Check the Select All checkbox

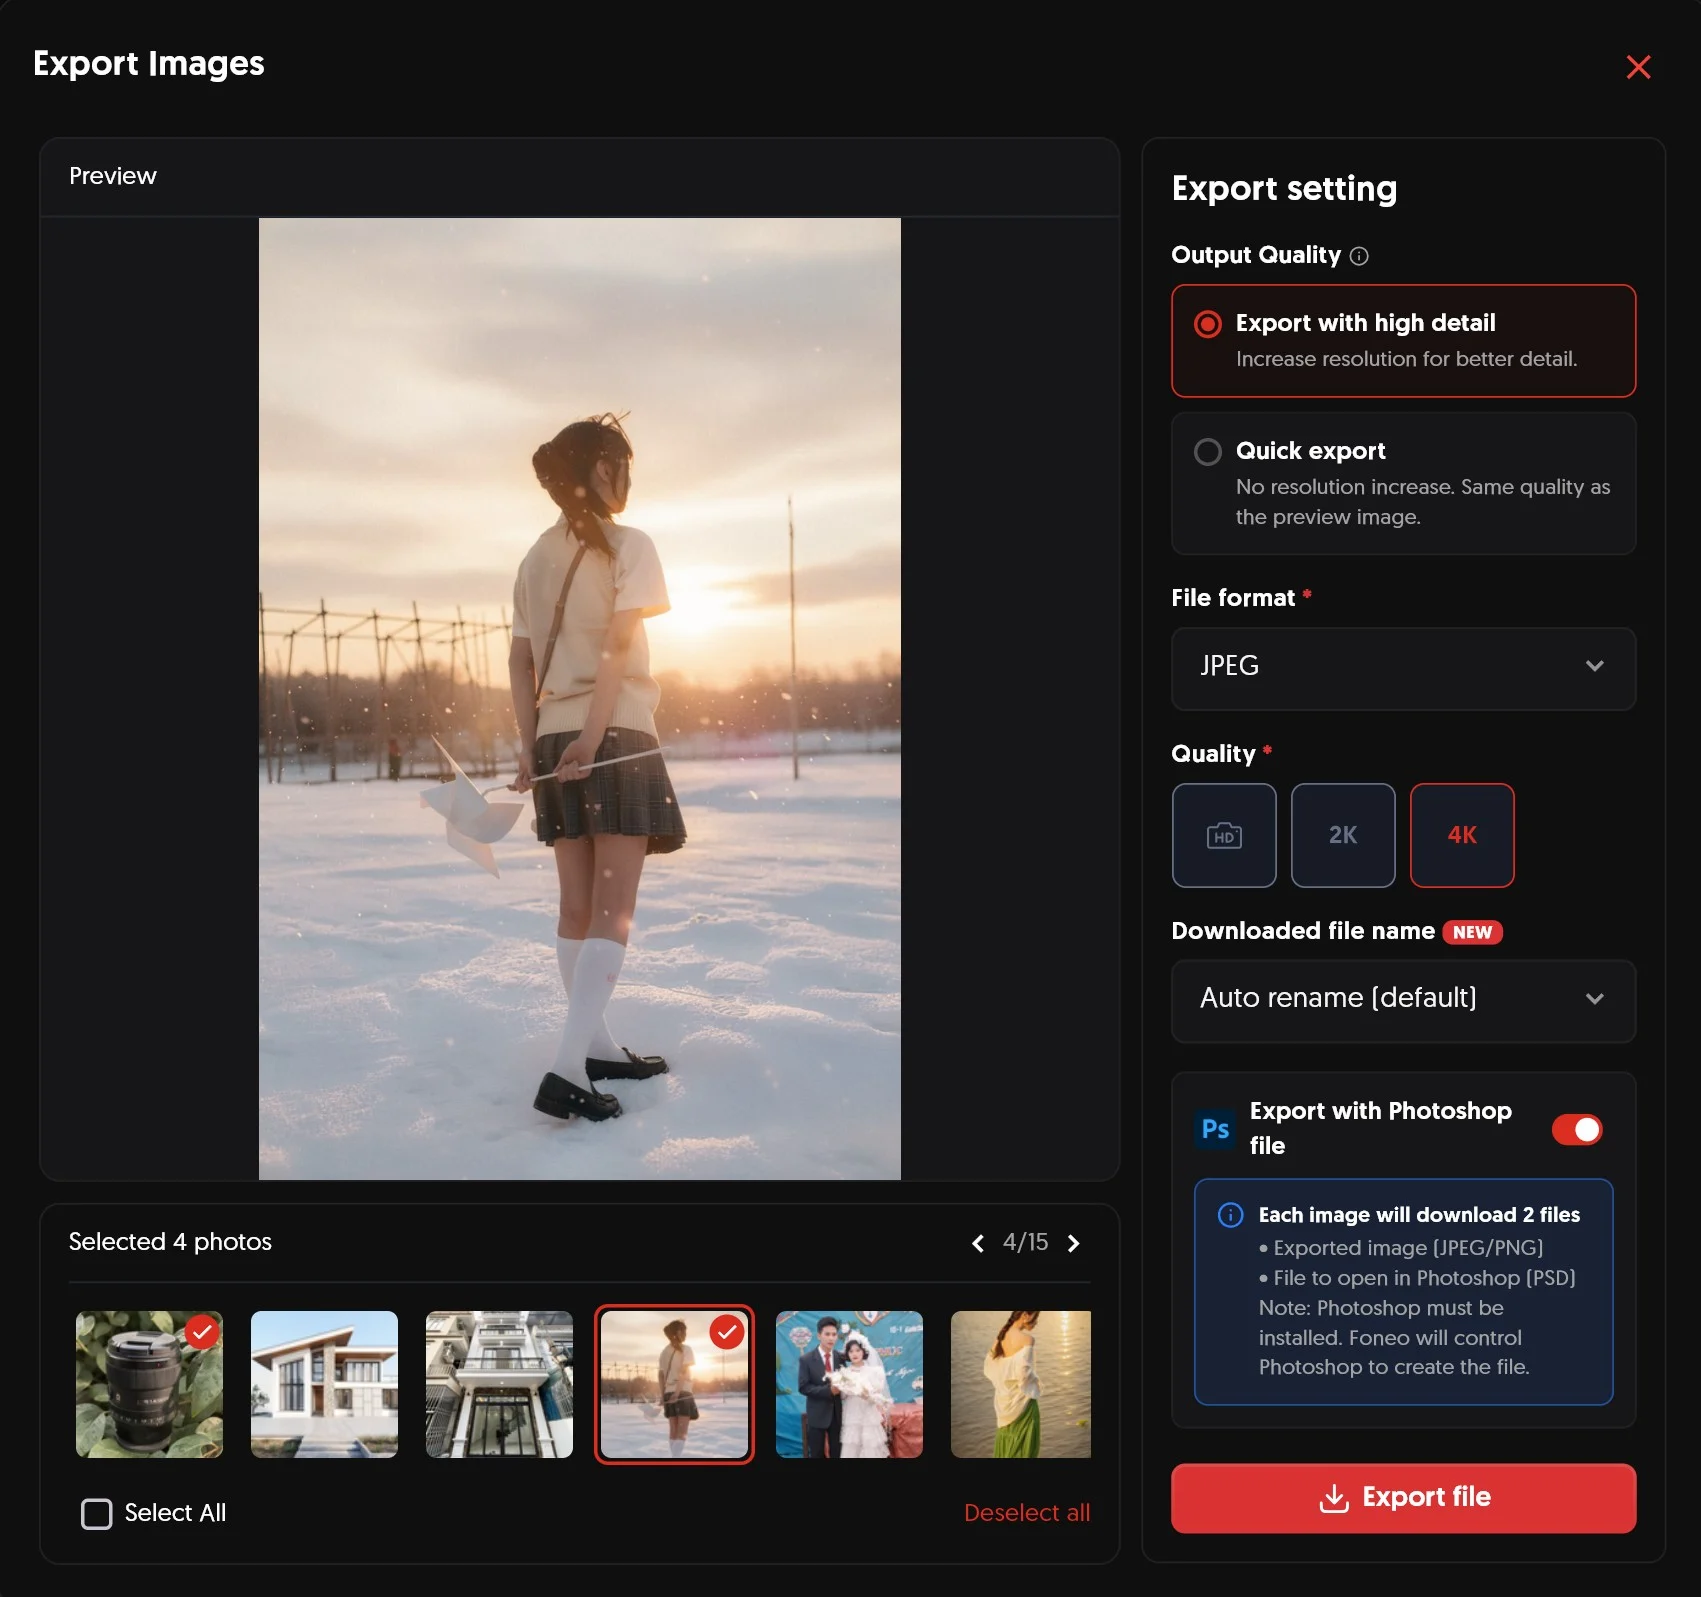tap(97, 1513)
